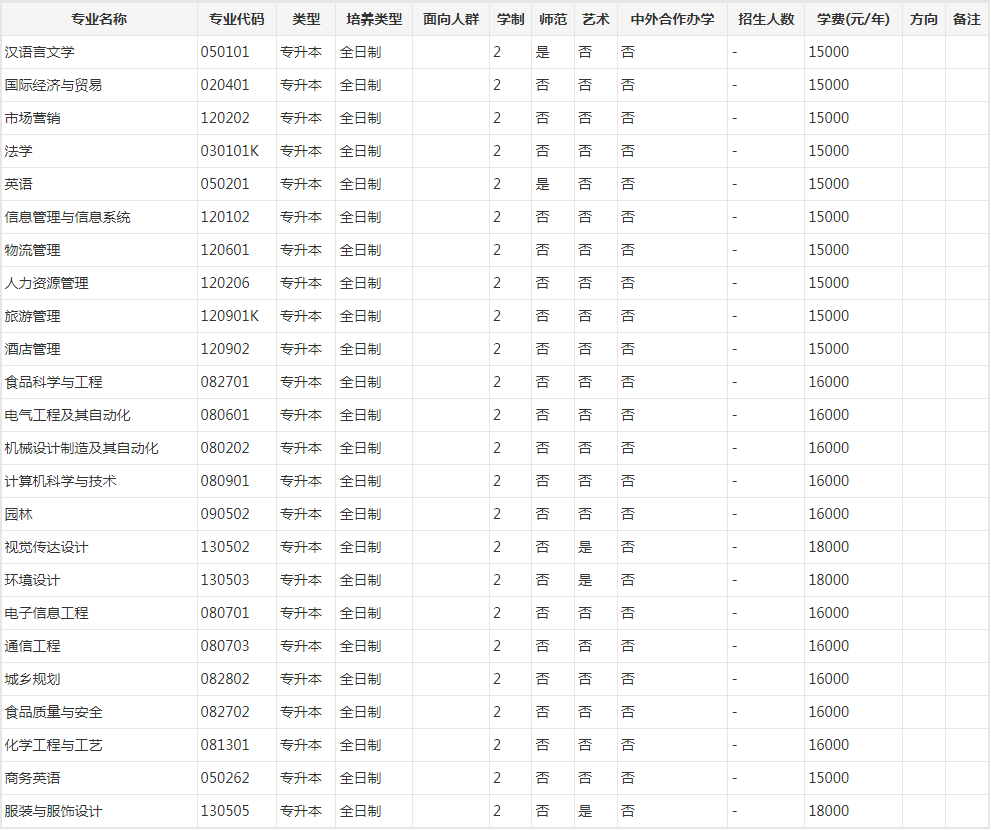
Task: Click major code 130503
Action: pos(225,580)
